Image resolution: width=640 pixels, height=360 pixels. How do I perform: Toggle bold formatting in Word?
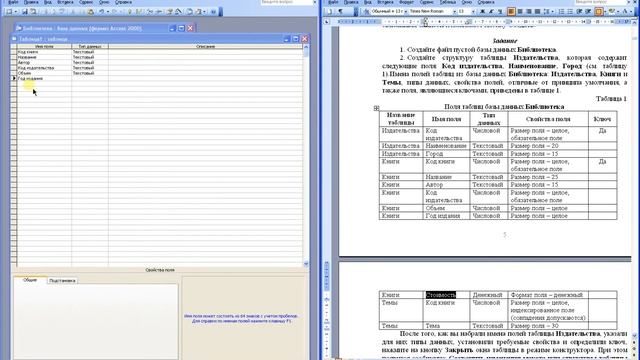point(482,11)
